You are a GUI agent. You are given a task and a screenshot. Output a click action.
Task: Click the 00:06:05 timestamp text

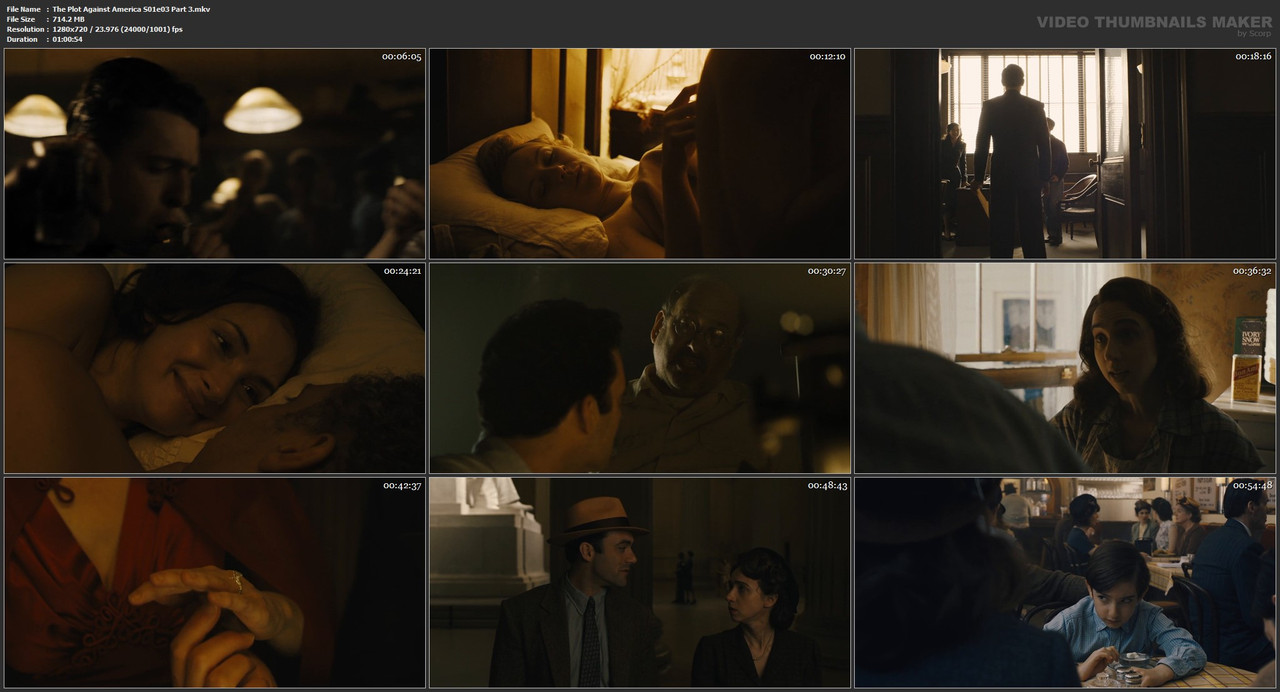coord(402,56)
